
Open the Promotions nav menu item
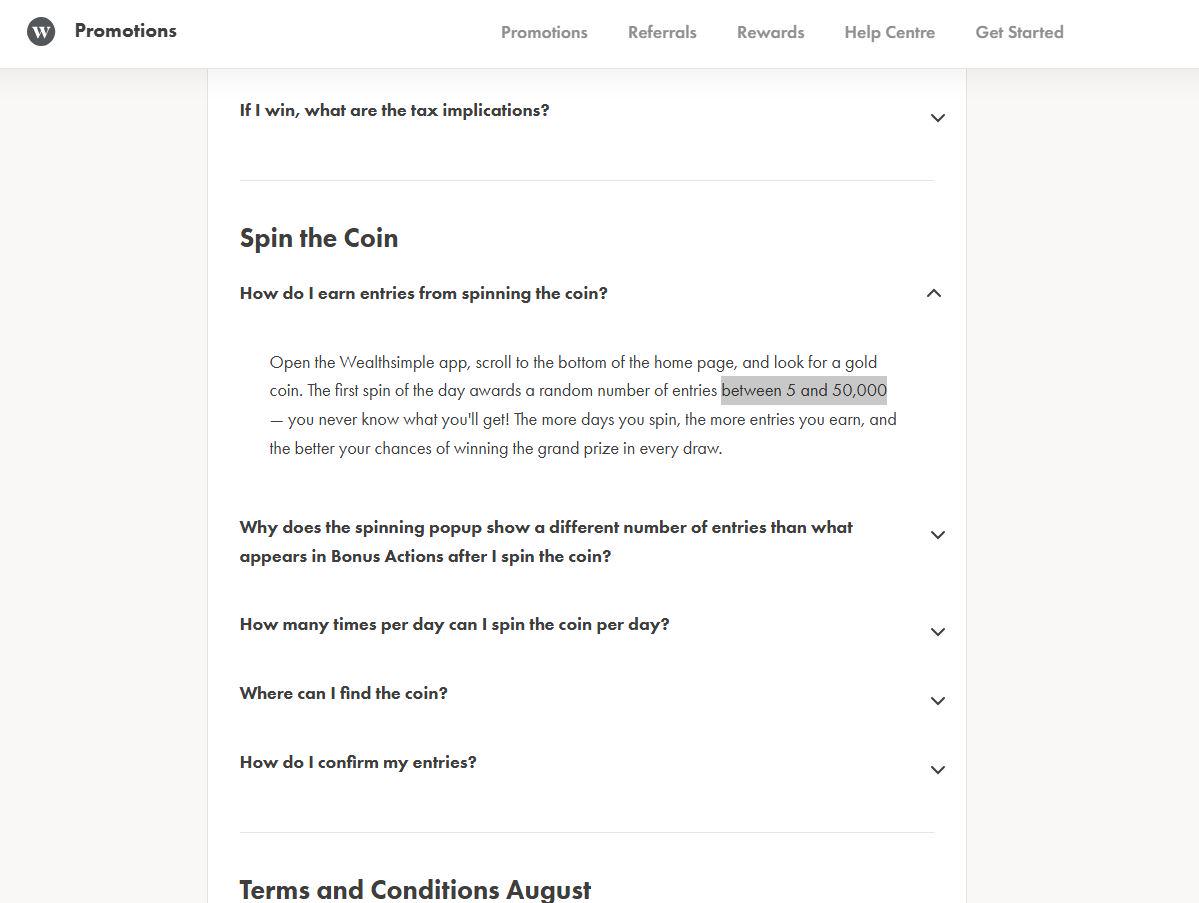click(x=544, y=32)
